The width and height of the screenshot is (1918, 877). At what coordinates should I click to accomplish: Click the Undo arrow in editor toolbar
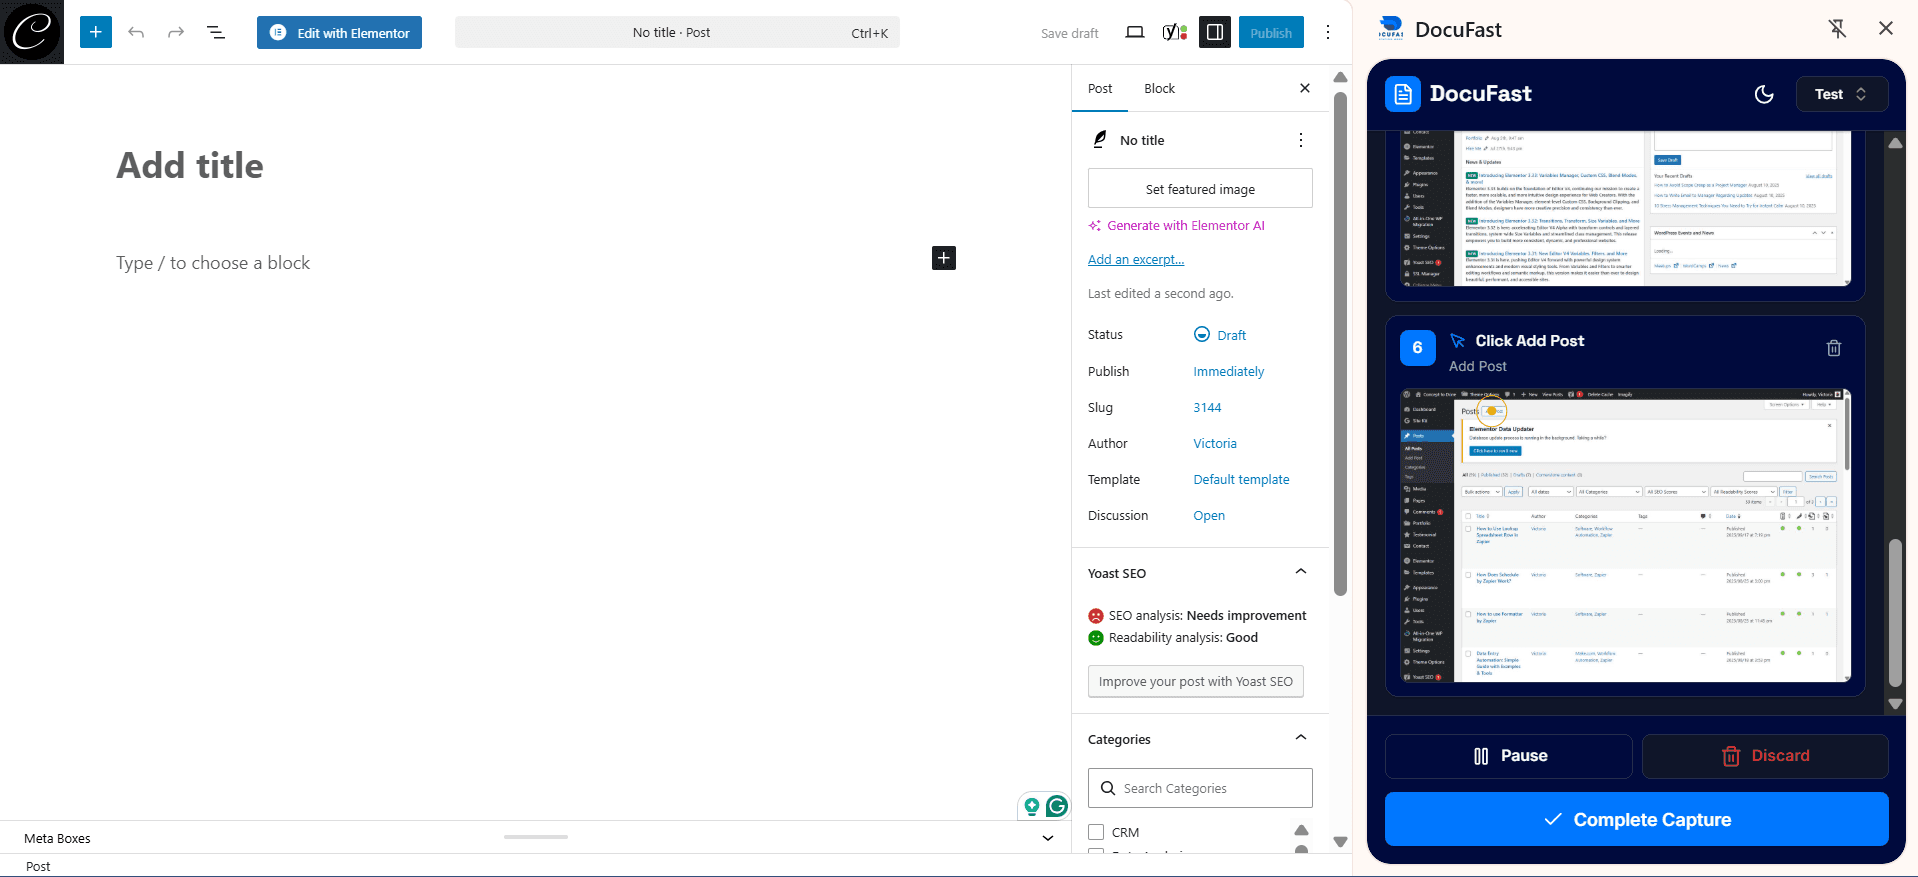point(136,32)
